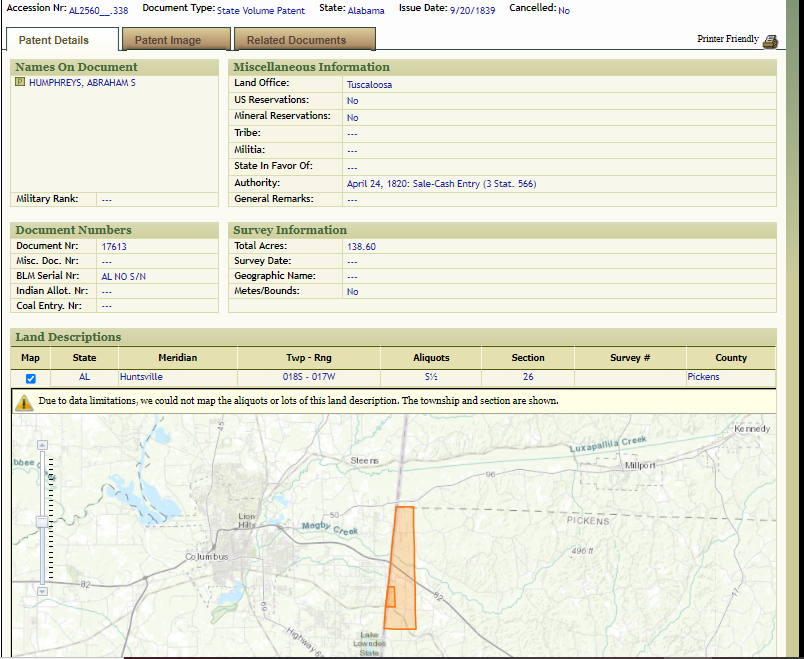Image resolution: width=804 pixels, height=659 pixels.
Task: Open the HUMPHREYS, ABRAHAM S name link
Action: point(82,83)
